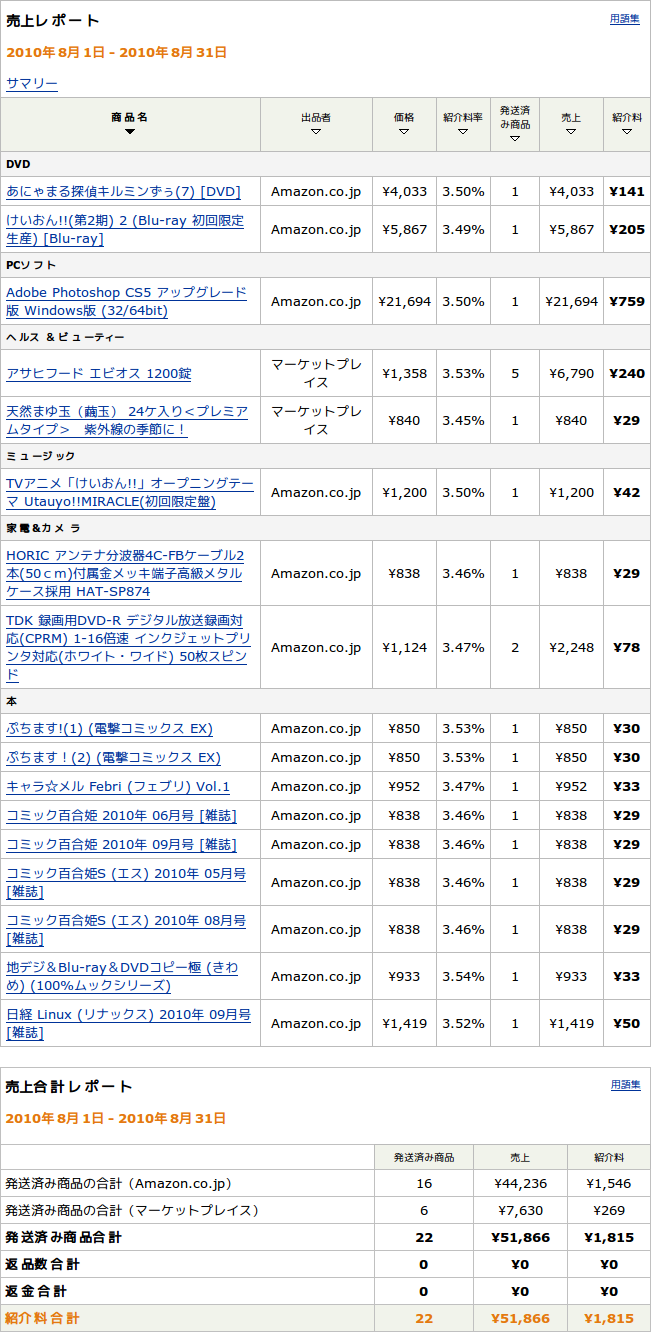Click the sort arrow under 売上 header
The image size is (651, 1332).
[571, 132]
